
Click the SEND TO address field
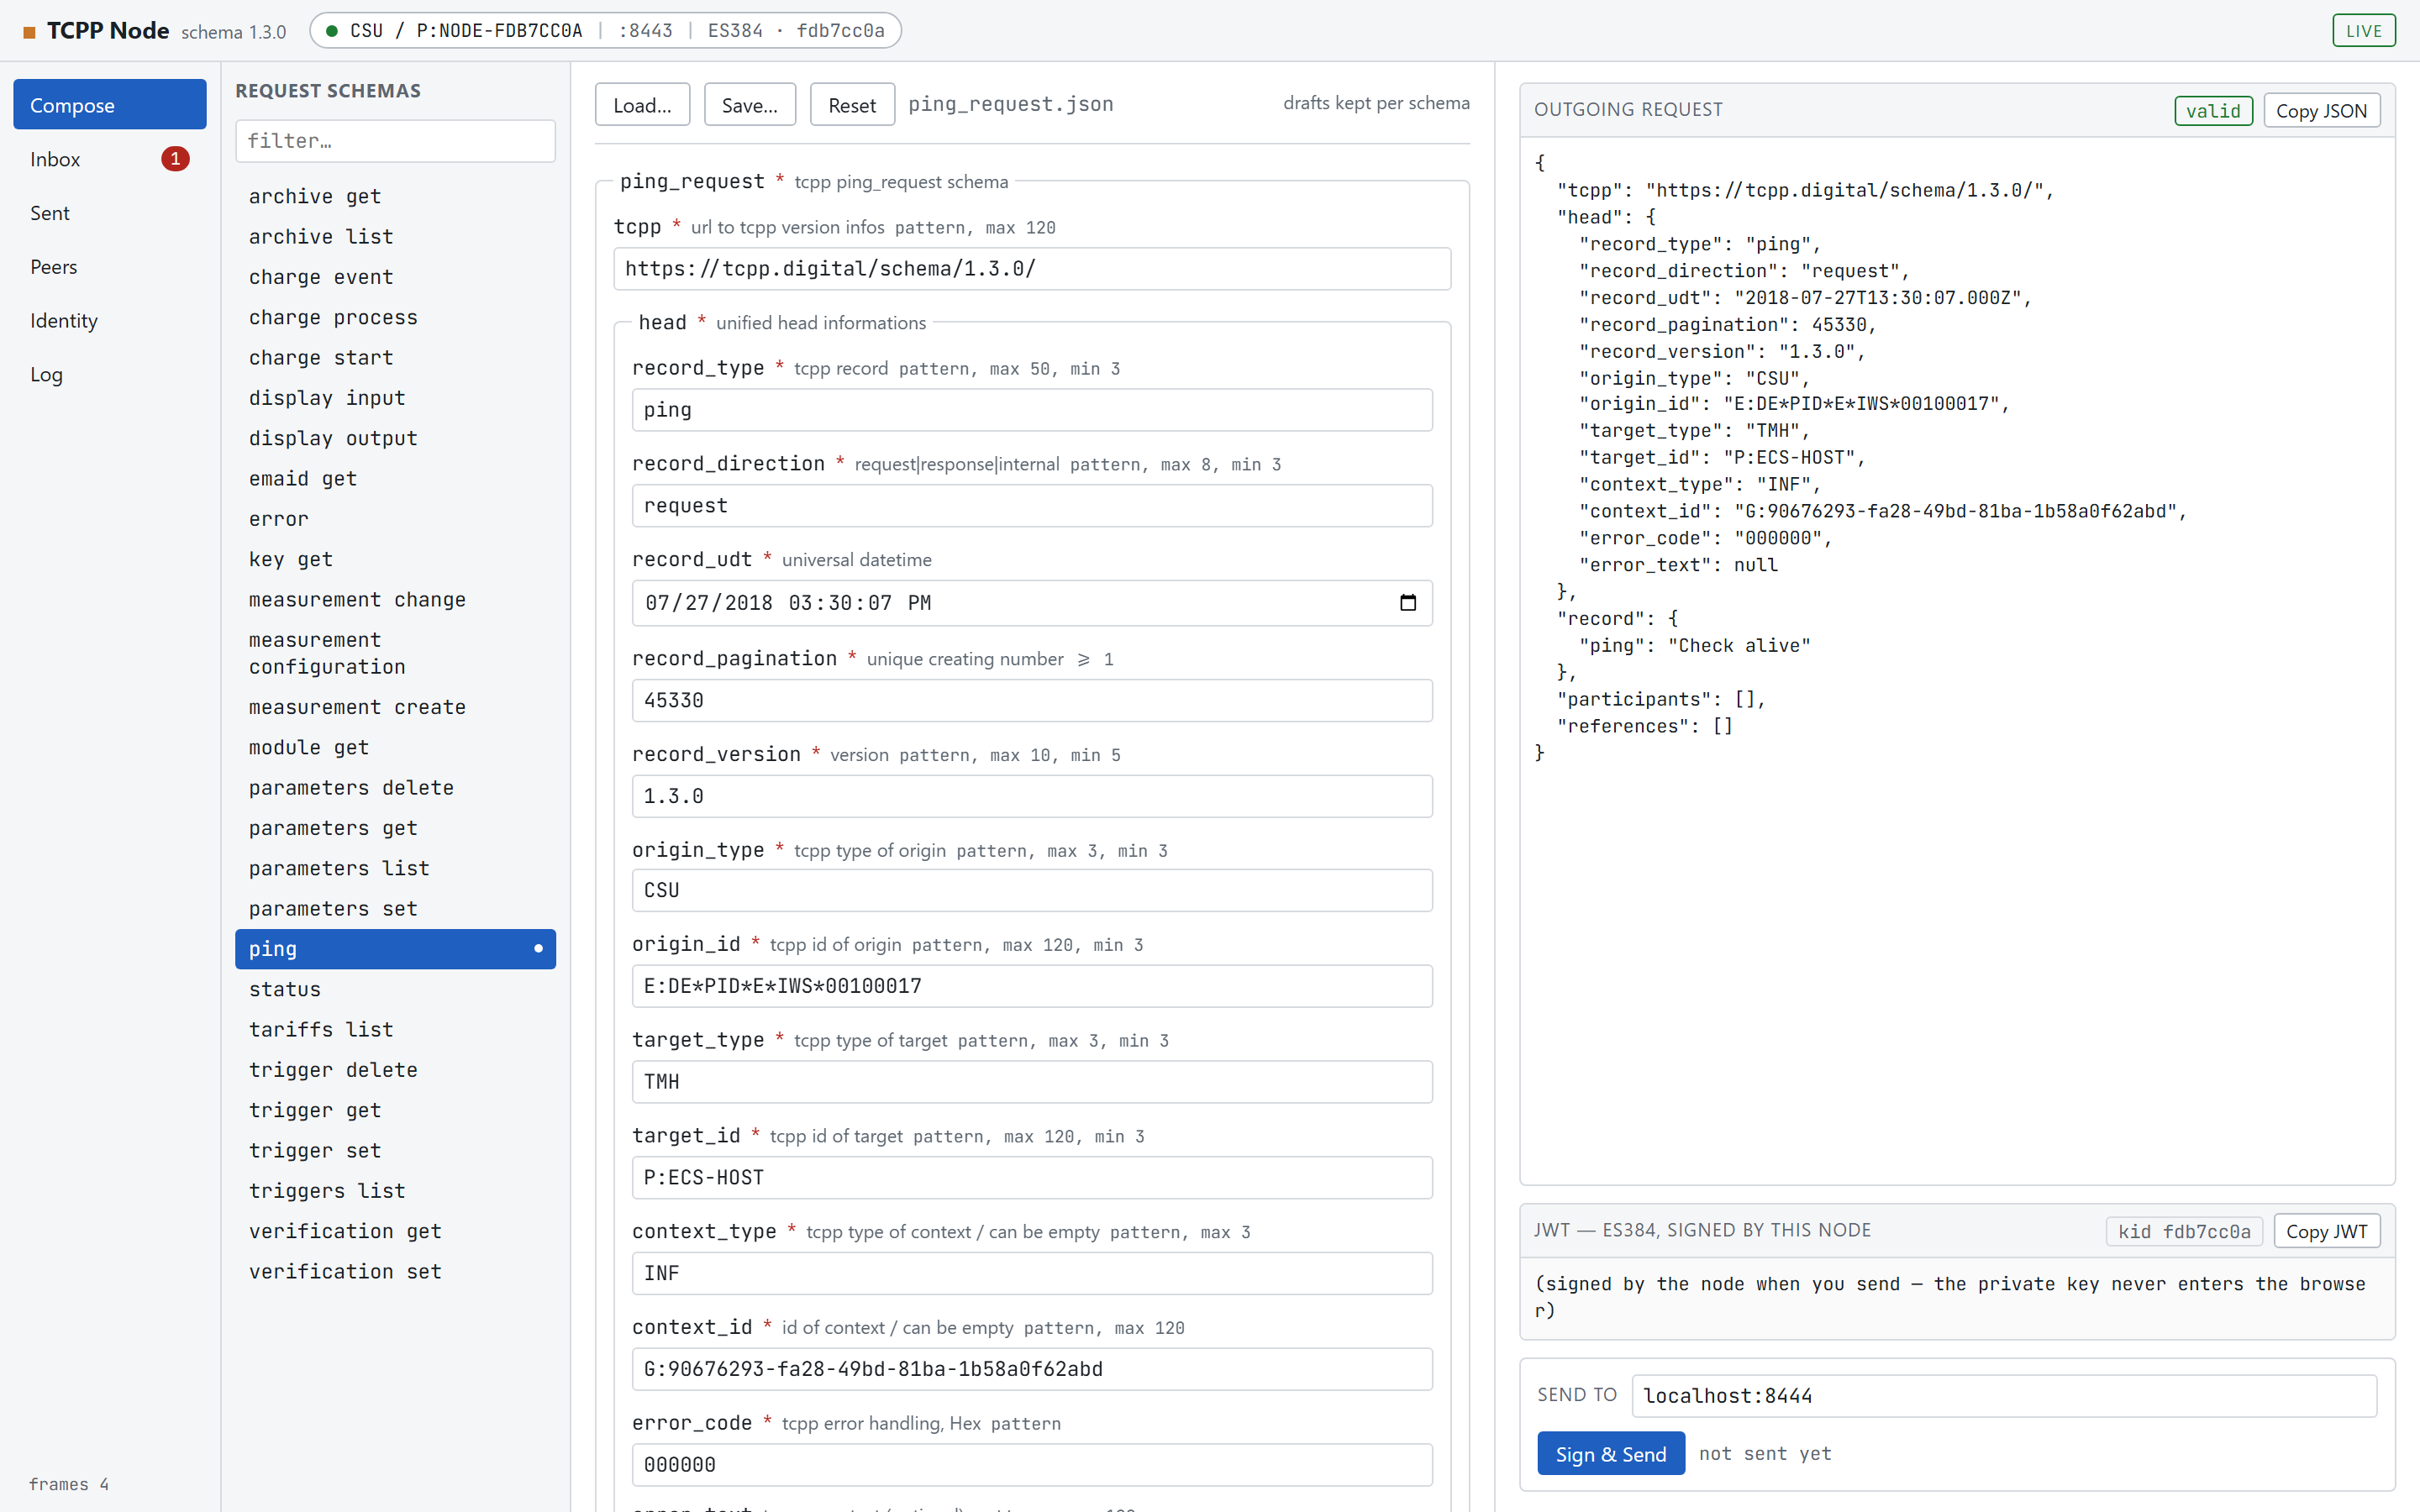(x=2003, y=1396)
